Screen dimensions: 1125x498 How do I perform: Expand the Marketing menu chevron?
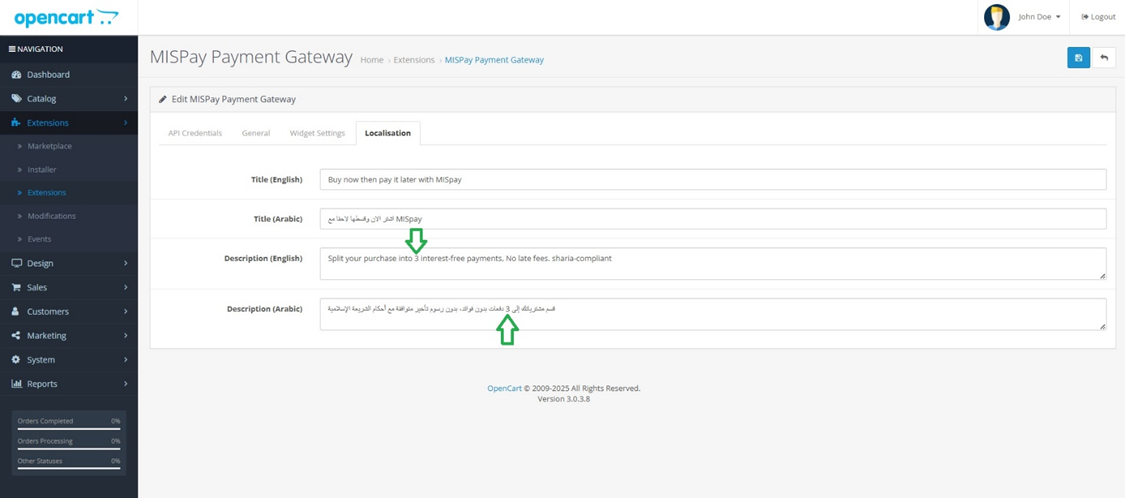click(126, 335)
